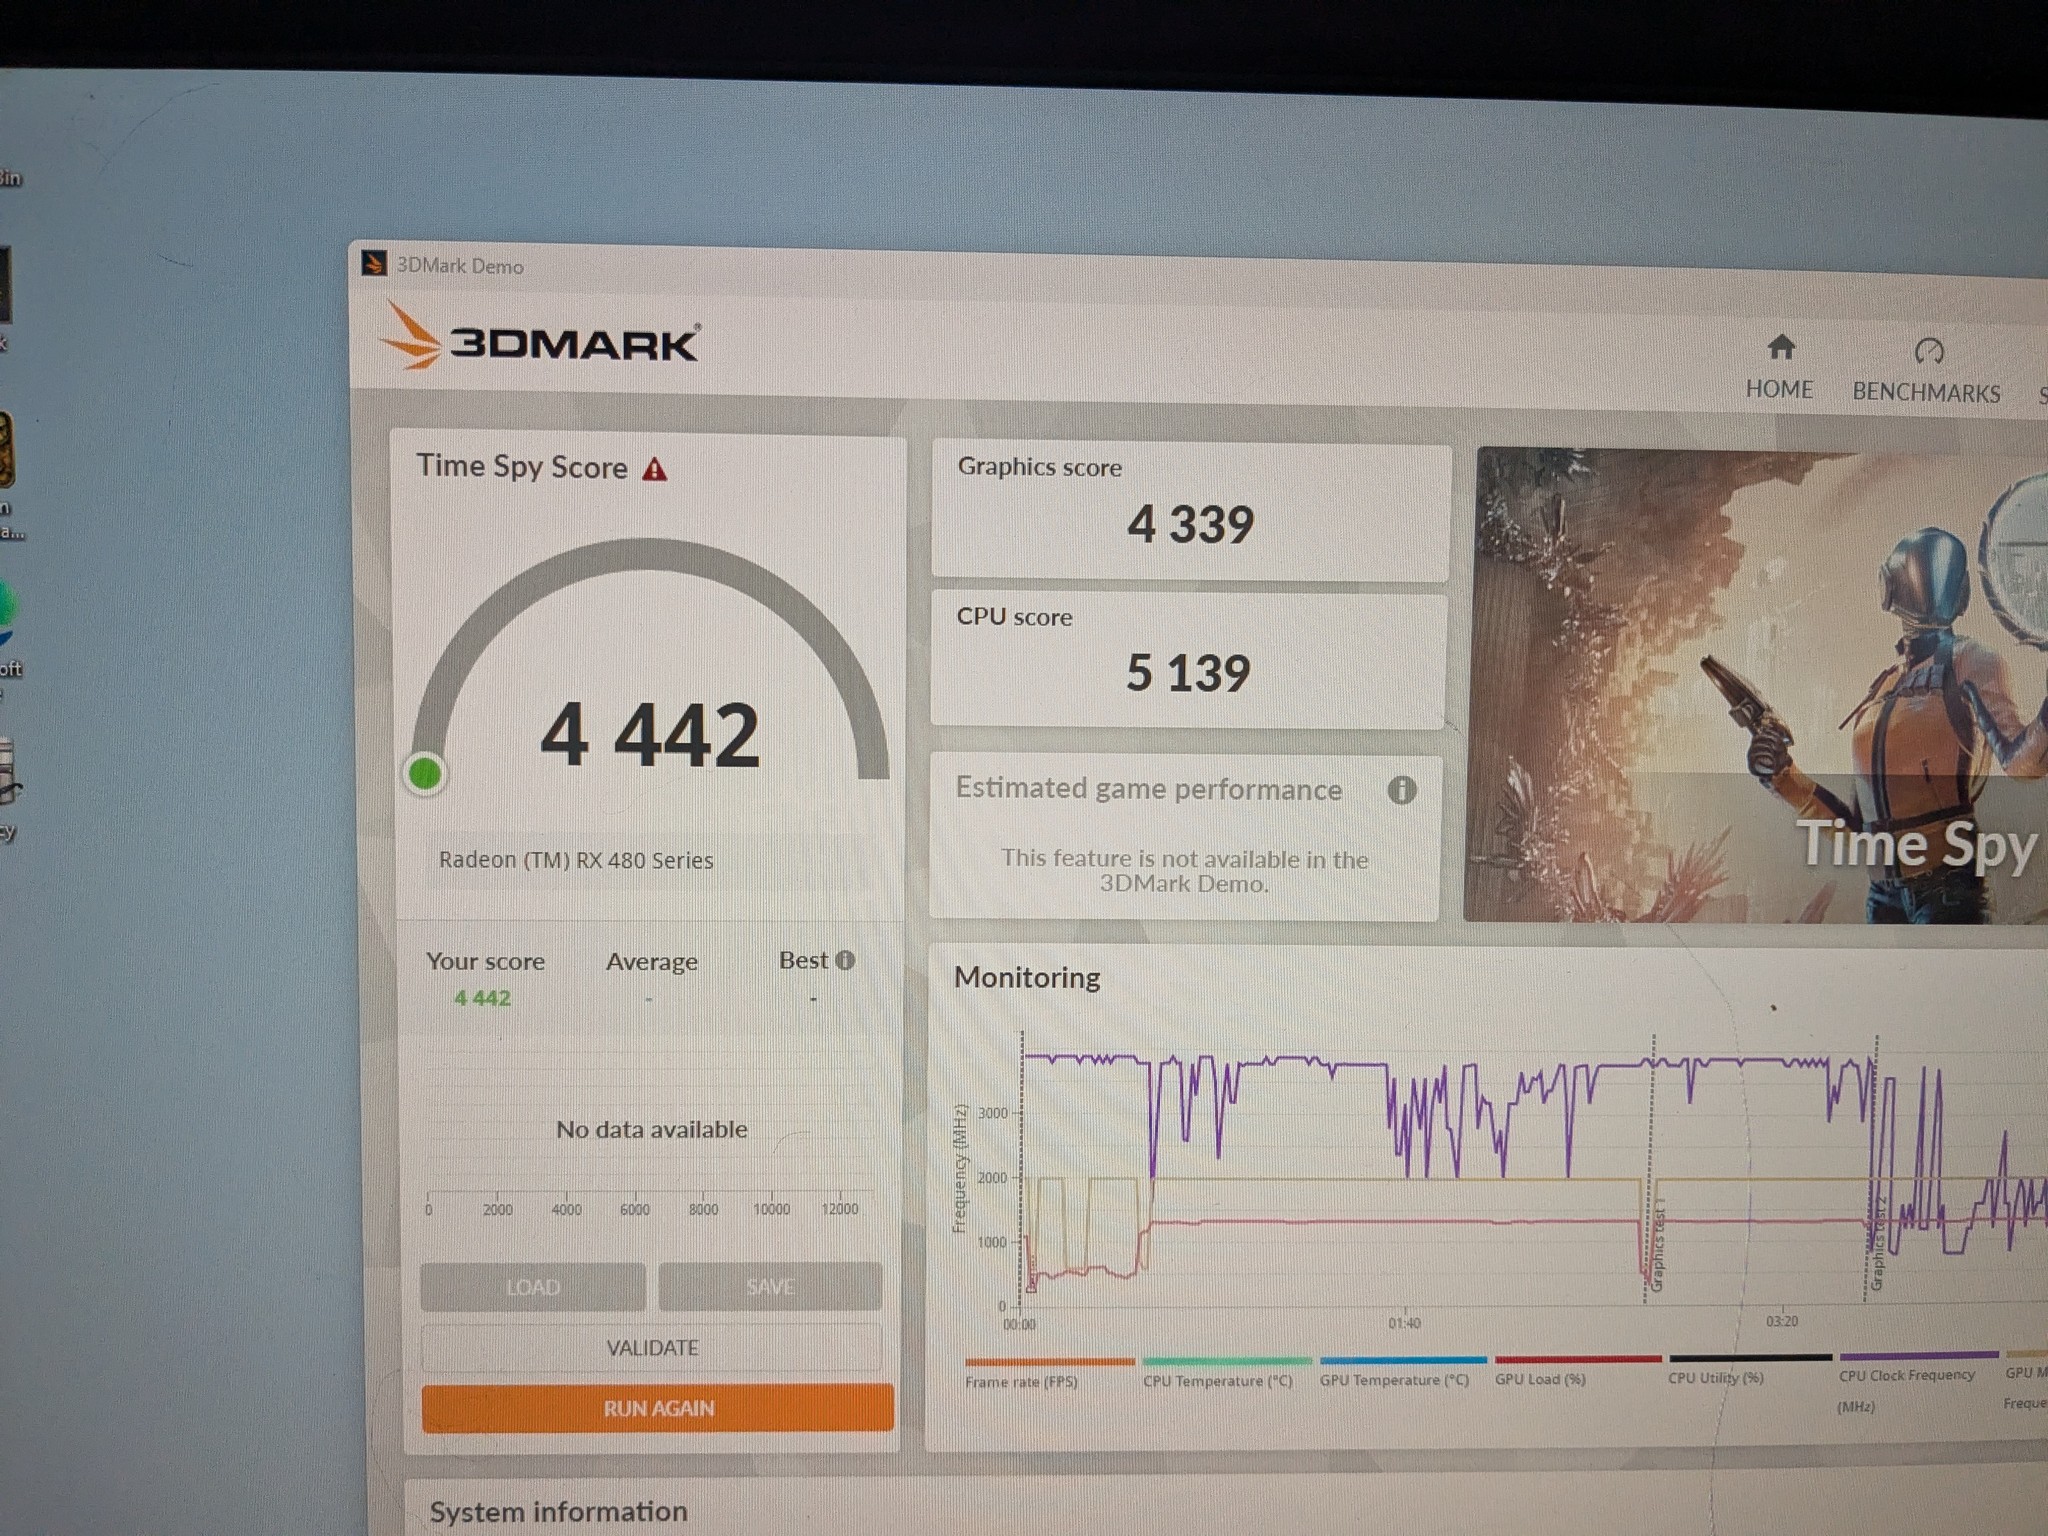Click the LOAD button
This screenshot has width=2048, height=1536.
click(x=533, y=1287)
